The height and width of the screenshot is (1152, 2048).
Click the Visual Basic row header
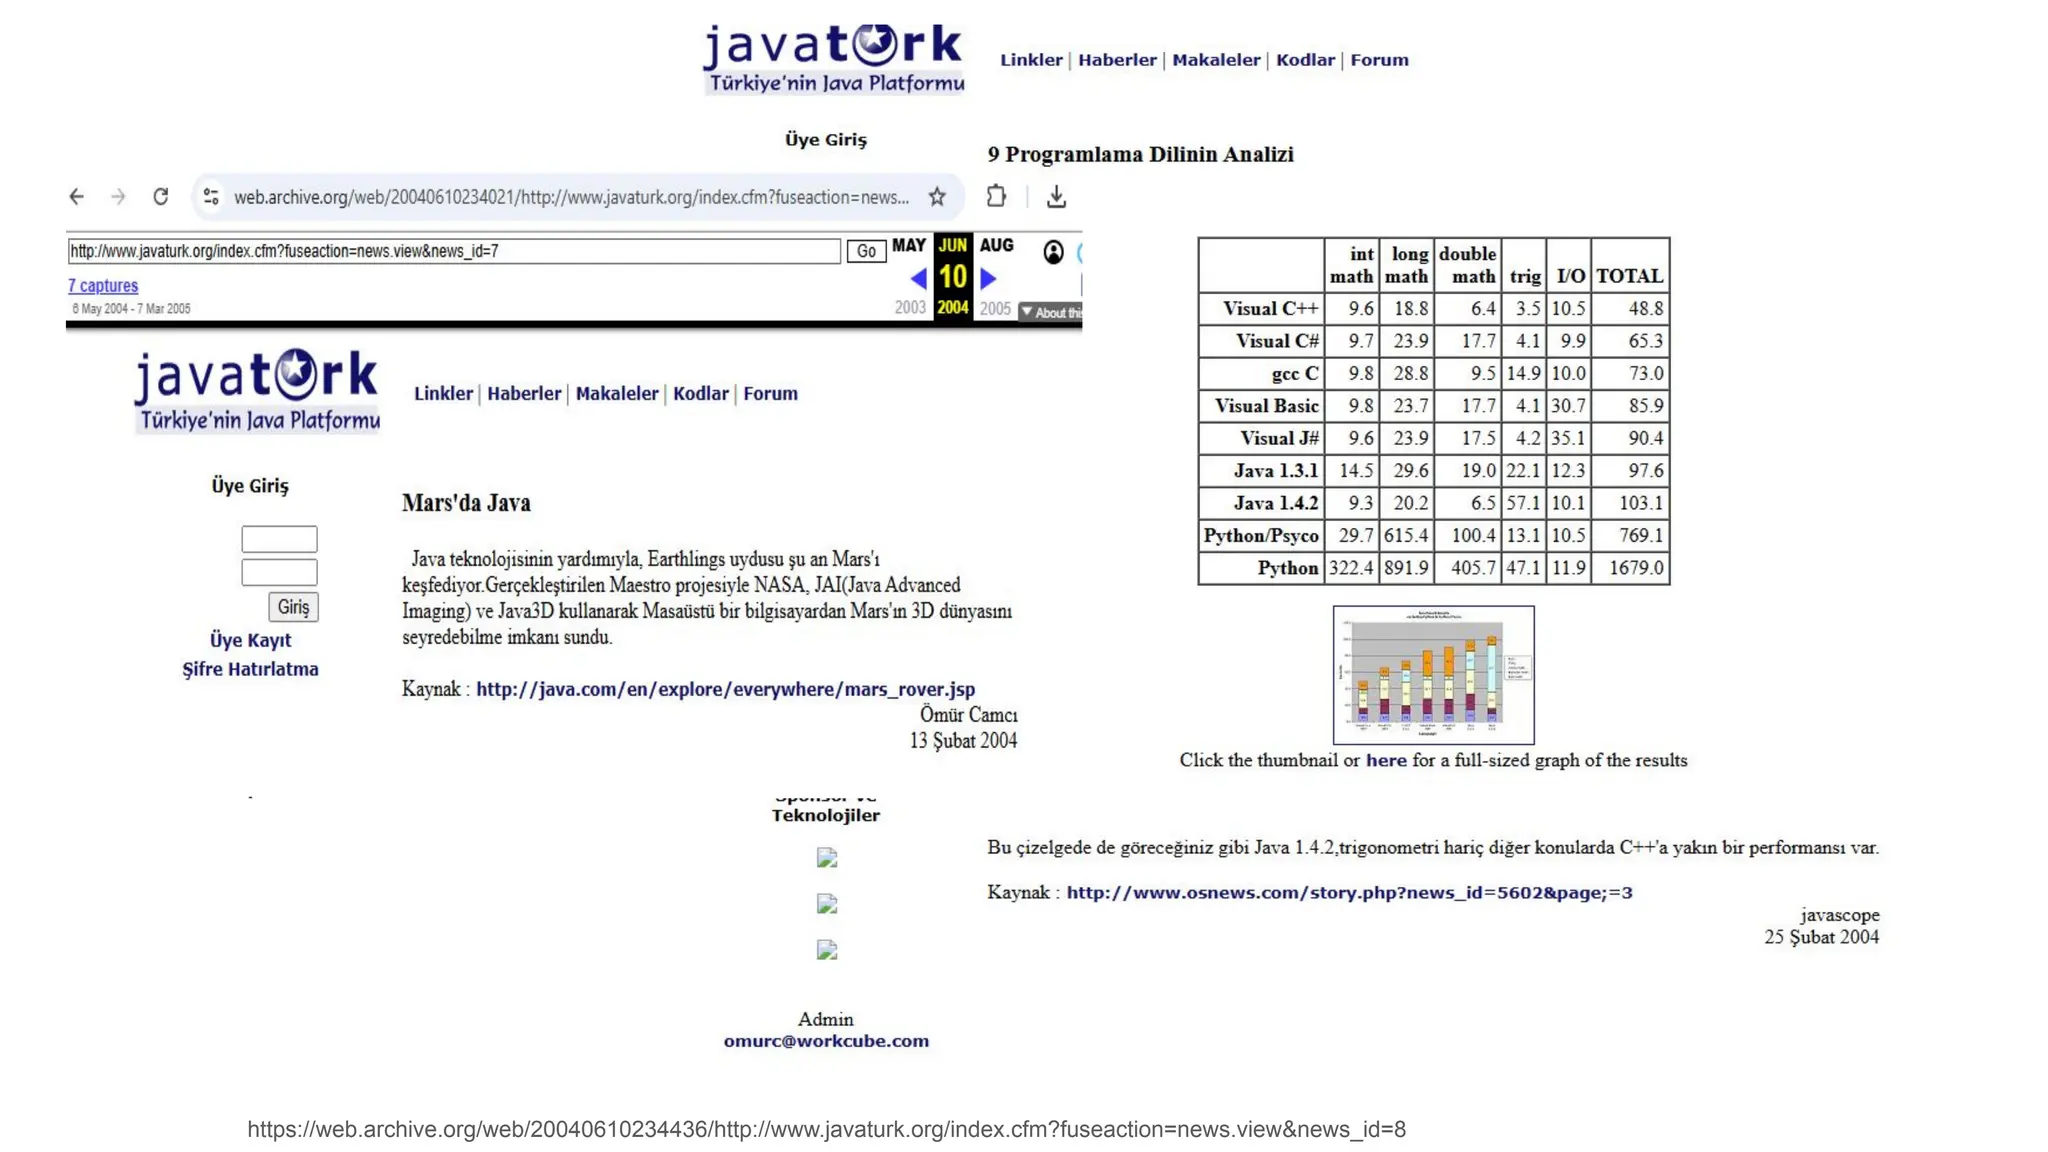pos(1261,406)
